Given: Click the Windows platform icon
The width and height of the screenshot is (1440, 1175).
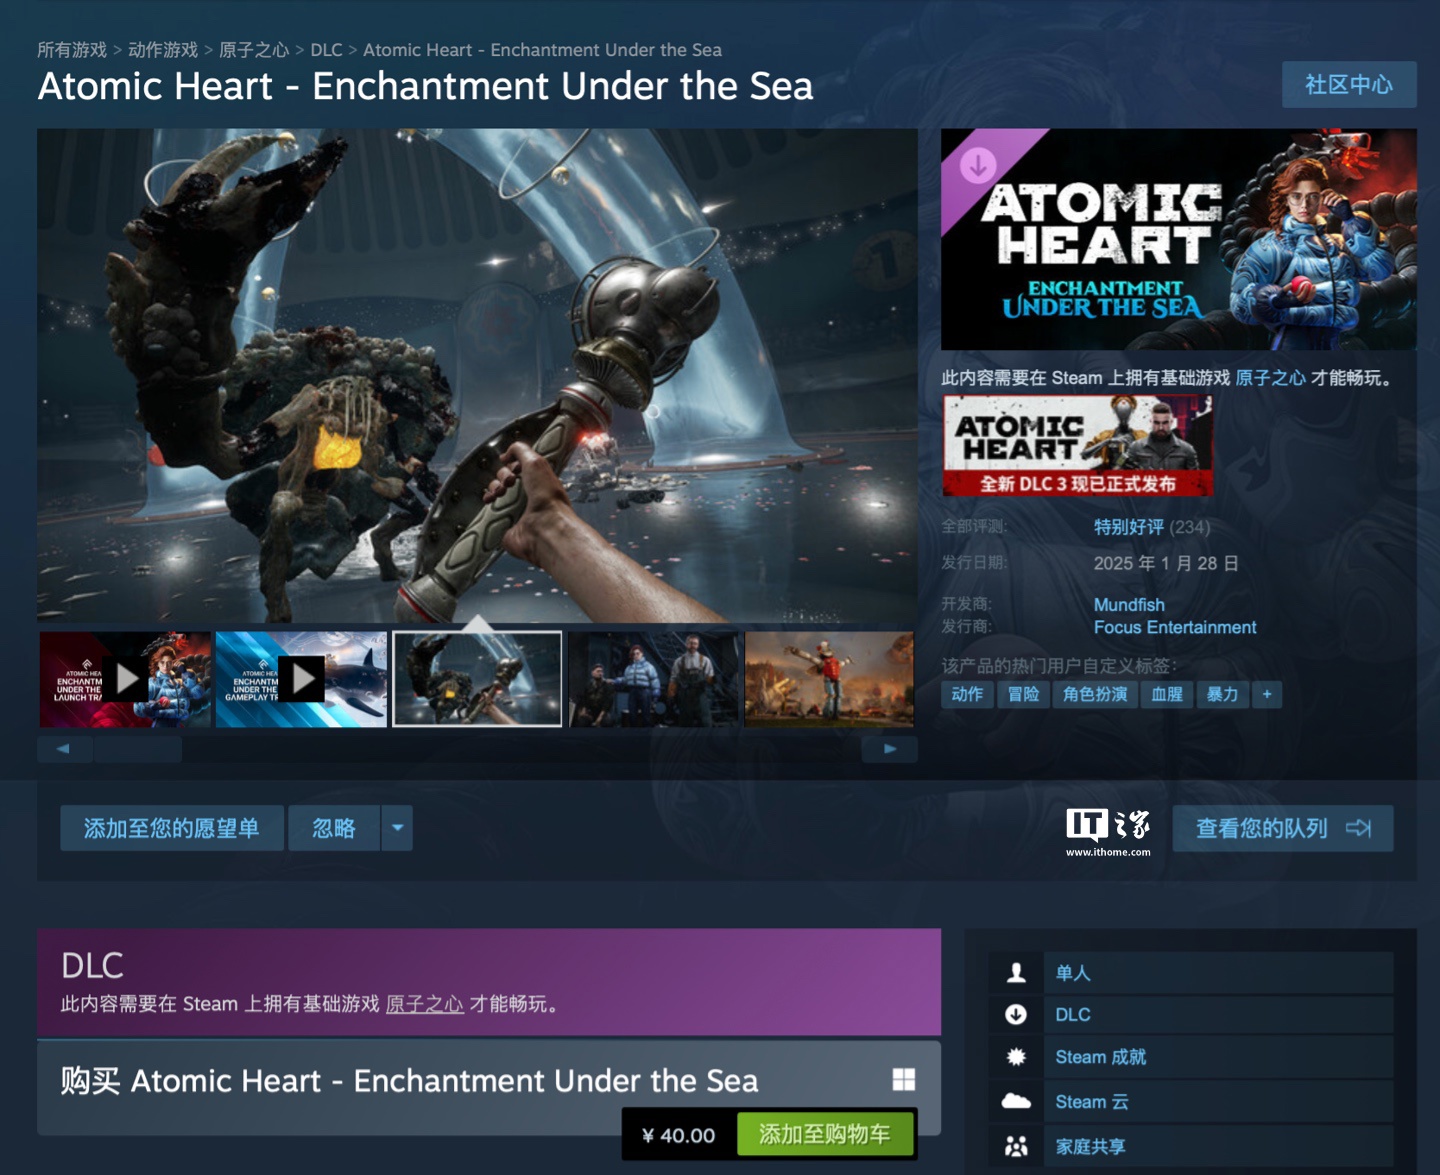Looking at the screenshot, I should coord(904,1079).
